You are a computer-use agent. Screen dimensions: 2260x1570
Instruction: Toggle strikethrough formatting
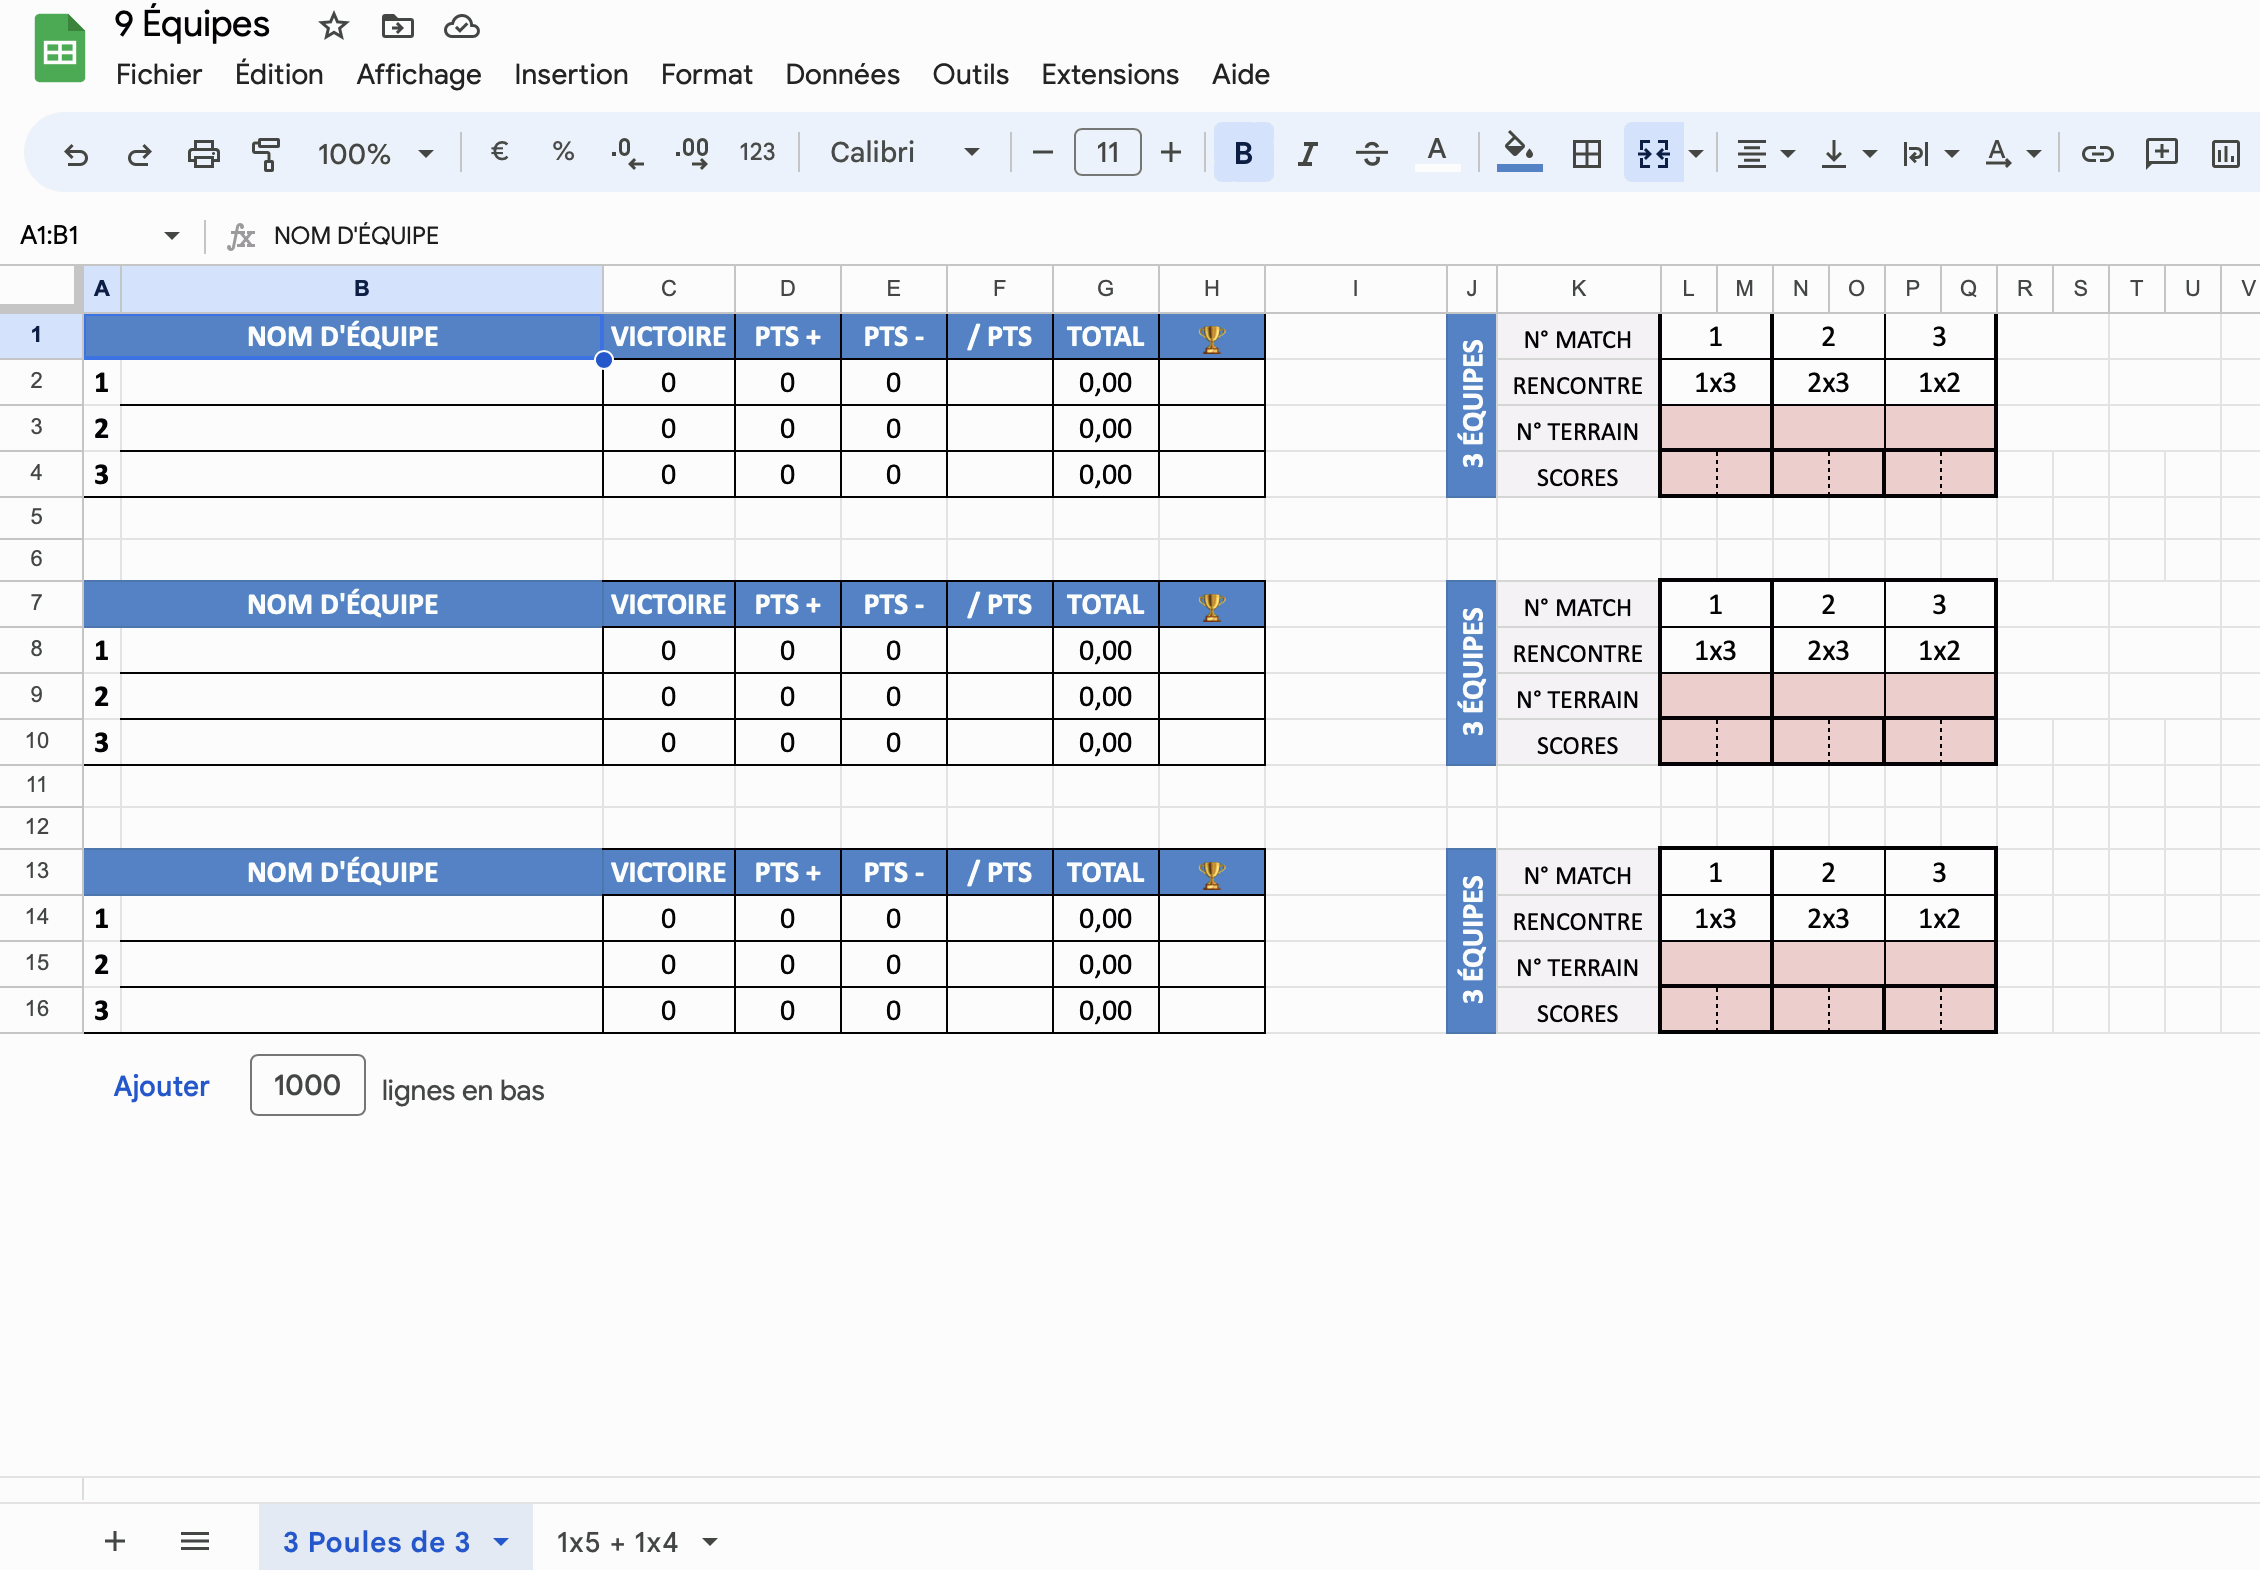(x=1371, y=153)
